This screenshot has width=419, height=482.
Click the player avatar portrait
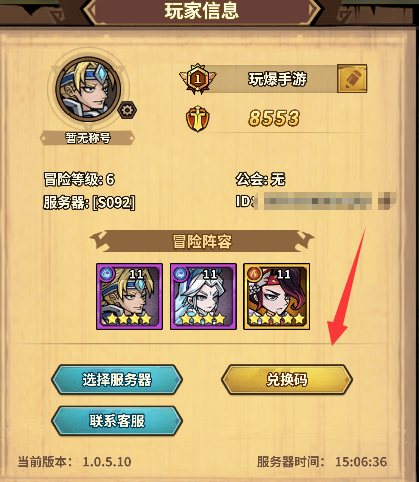(x=88, y=89)
